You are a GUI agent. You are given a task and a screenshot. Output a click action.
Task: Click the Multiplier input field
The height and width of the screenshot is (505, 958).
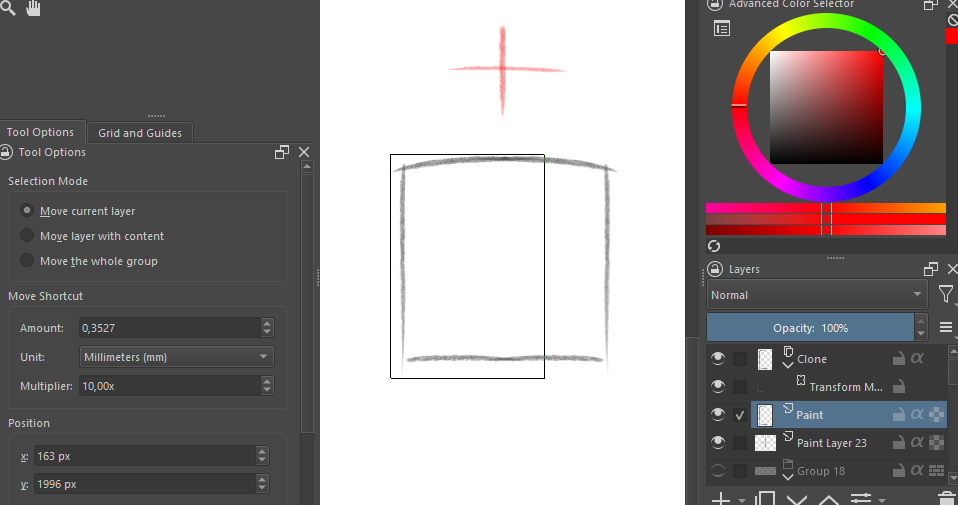click(170, 386)
